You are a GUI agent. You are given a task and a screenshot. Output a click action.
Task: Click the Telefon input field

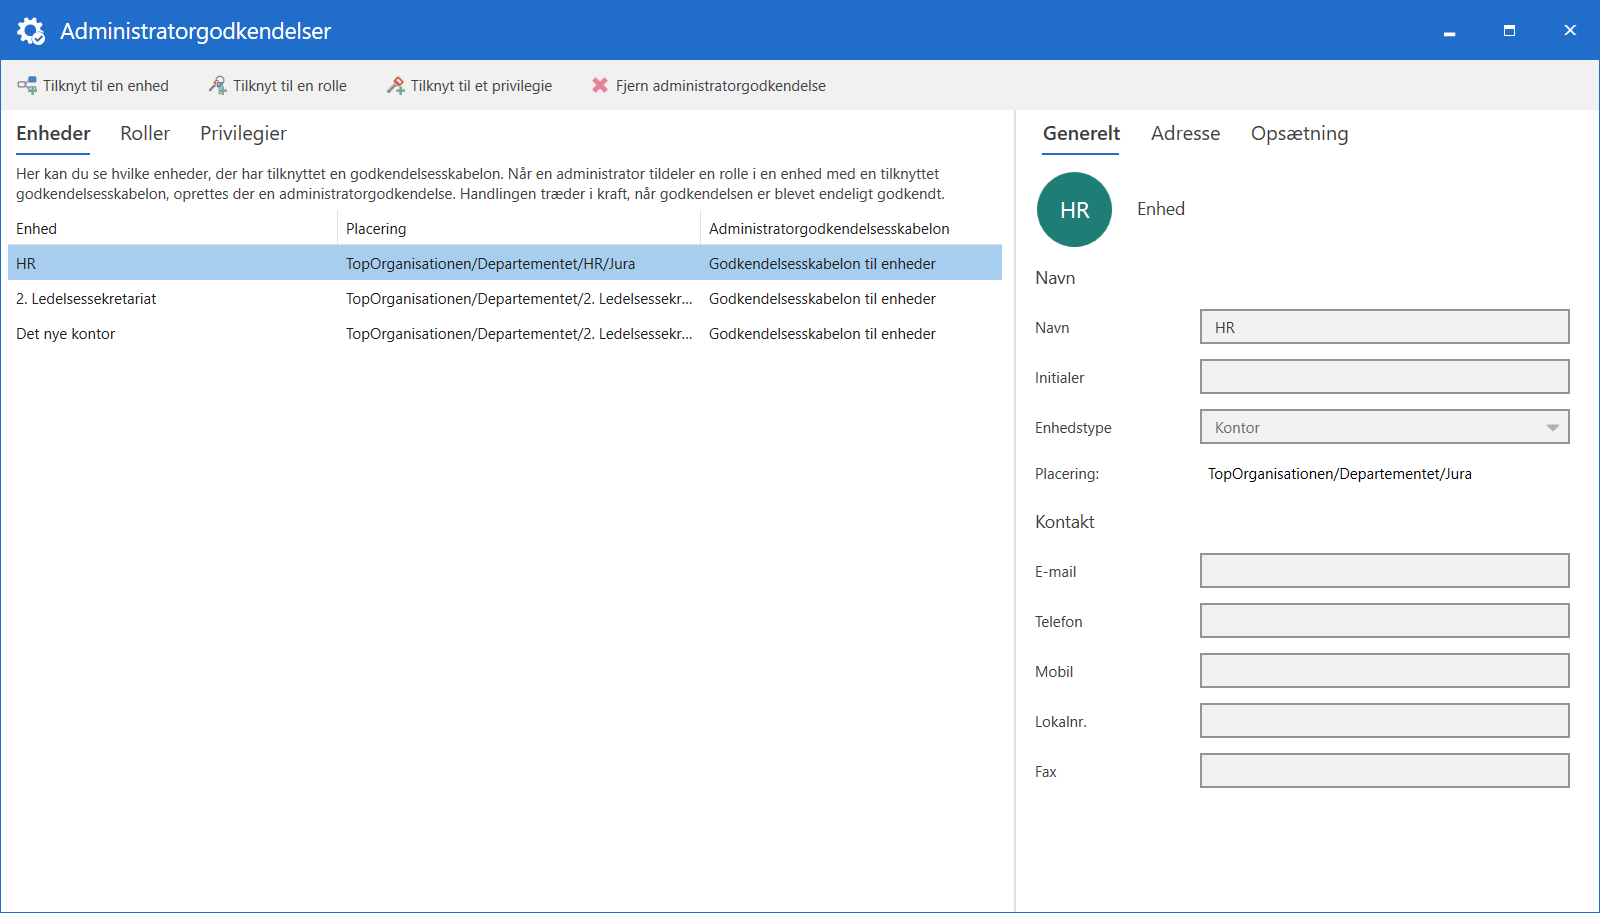pyautogui.click(x=1384, y=622)
